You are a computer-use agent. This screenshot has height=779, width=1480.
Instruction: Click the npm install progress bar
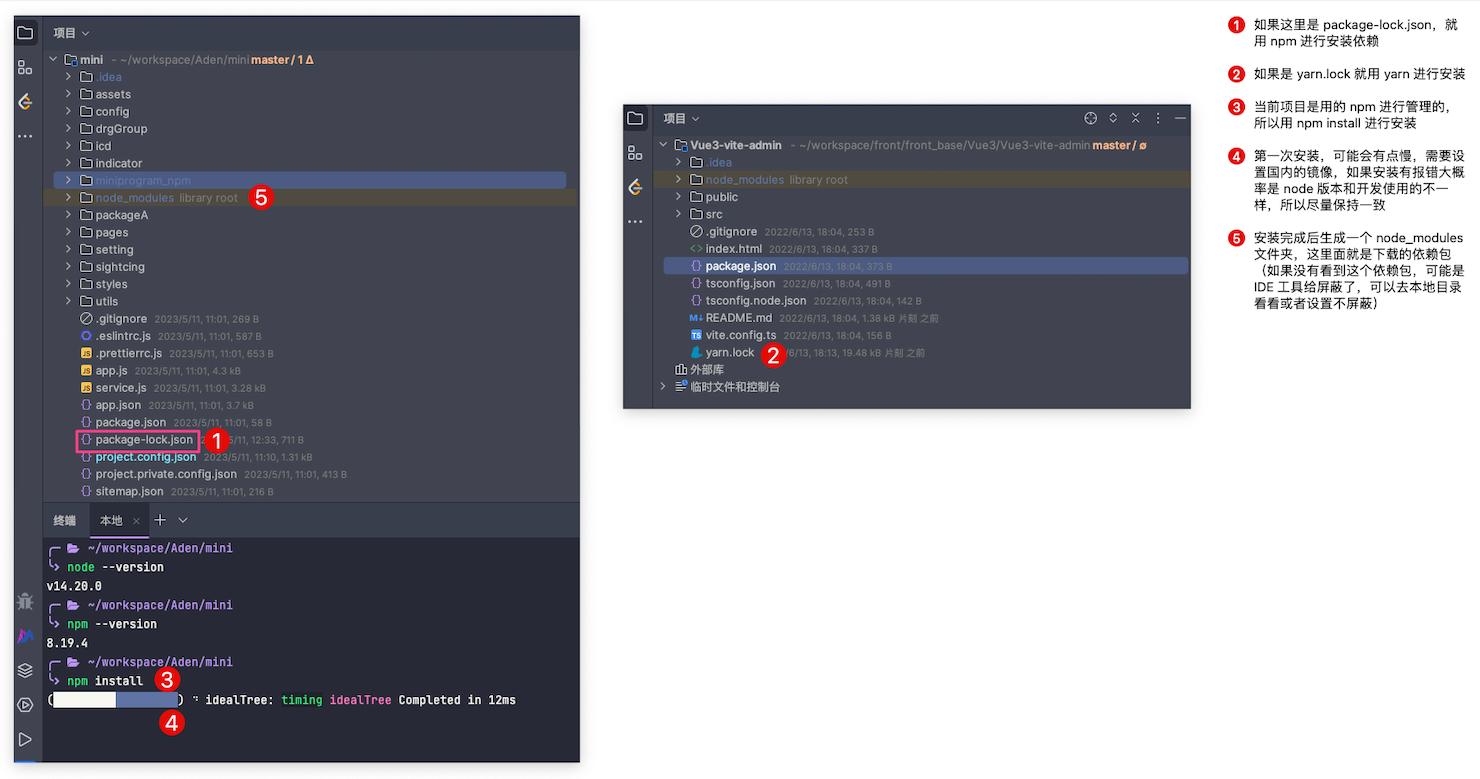tap(115, 700)
